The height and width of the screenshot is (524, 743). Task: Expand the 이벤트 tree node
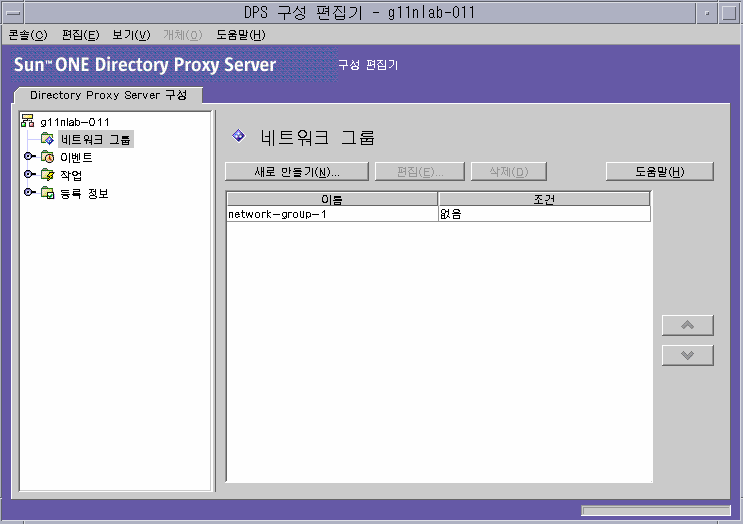pyautogui.click(x=29, y=156)
